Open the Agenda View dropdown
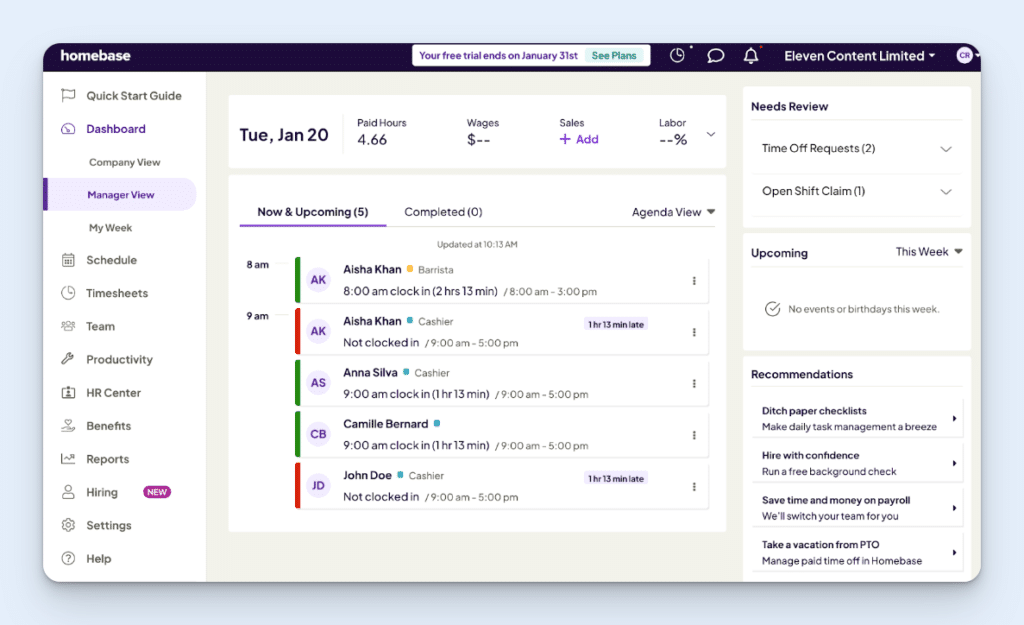Screen dimensions: 1024x625 (x=673, y=212)
